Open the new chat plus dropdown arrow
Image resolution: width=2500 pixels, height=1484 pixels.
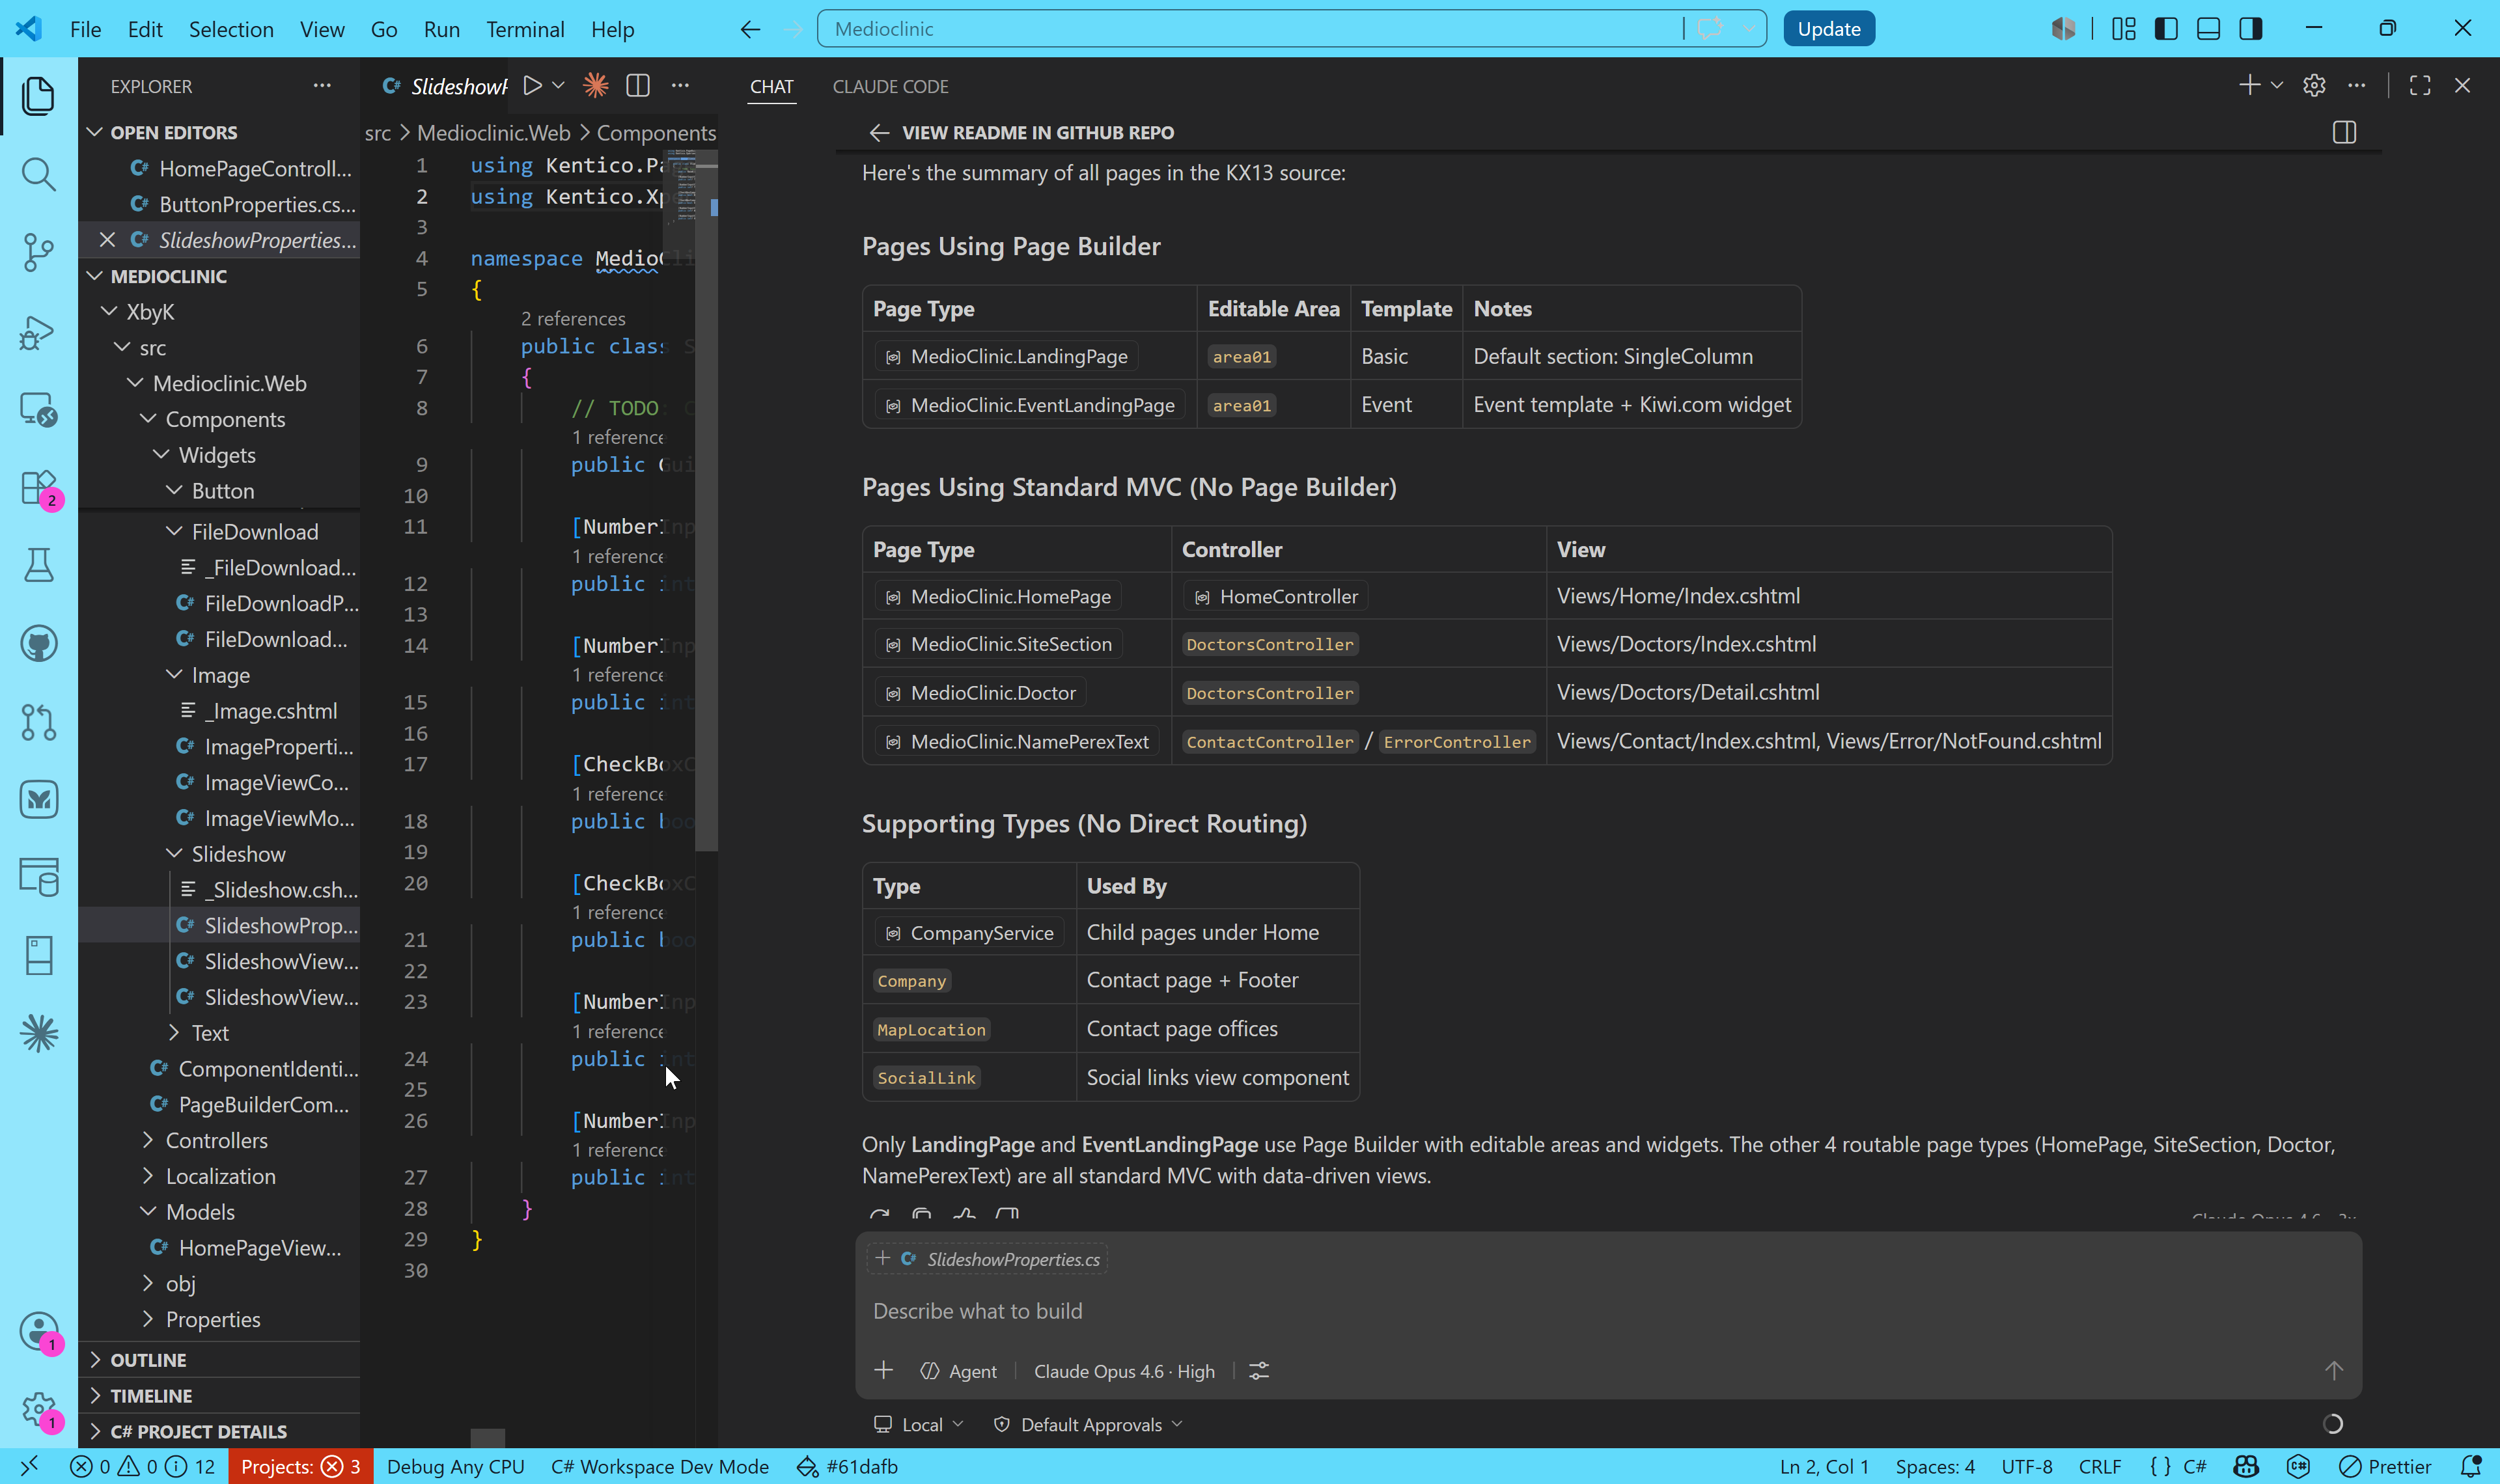[x=2277, y=86]
